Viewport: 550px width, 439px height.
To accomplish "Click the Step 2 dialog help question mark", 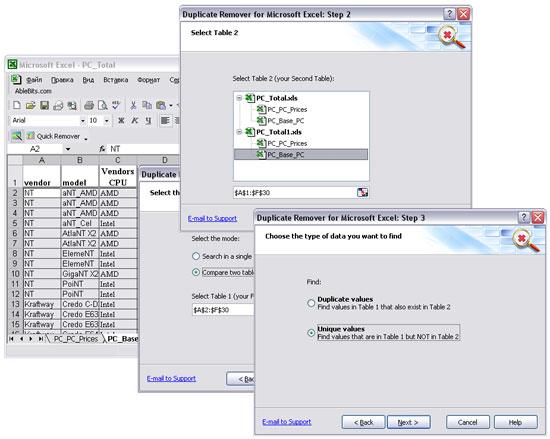I will click(x=449, y=14).
